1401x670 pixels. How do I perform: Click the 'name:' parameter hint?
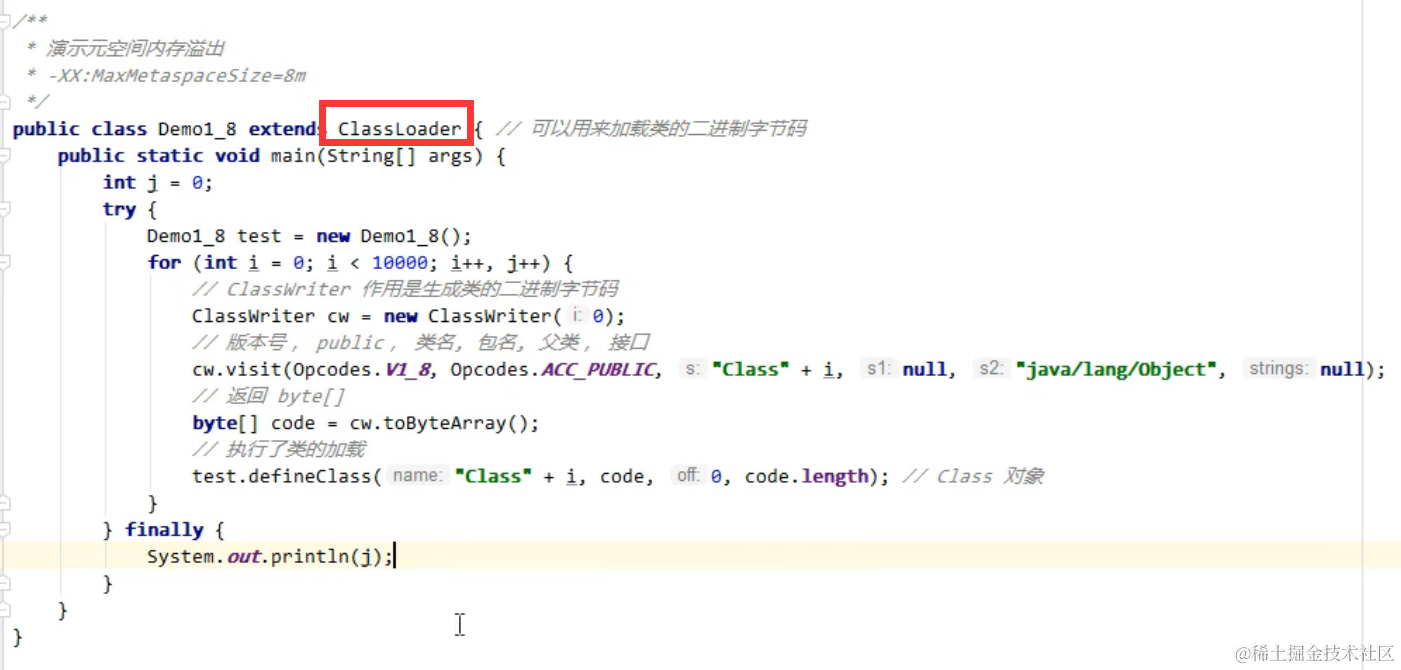(x=418, y=476)
